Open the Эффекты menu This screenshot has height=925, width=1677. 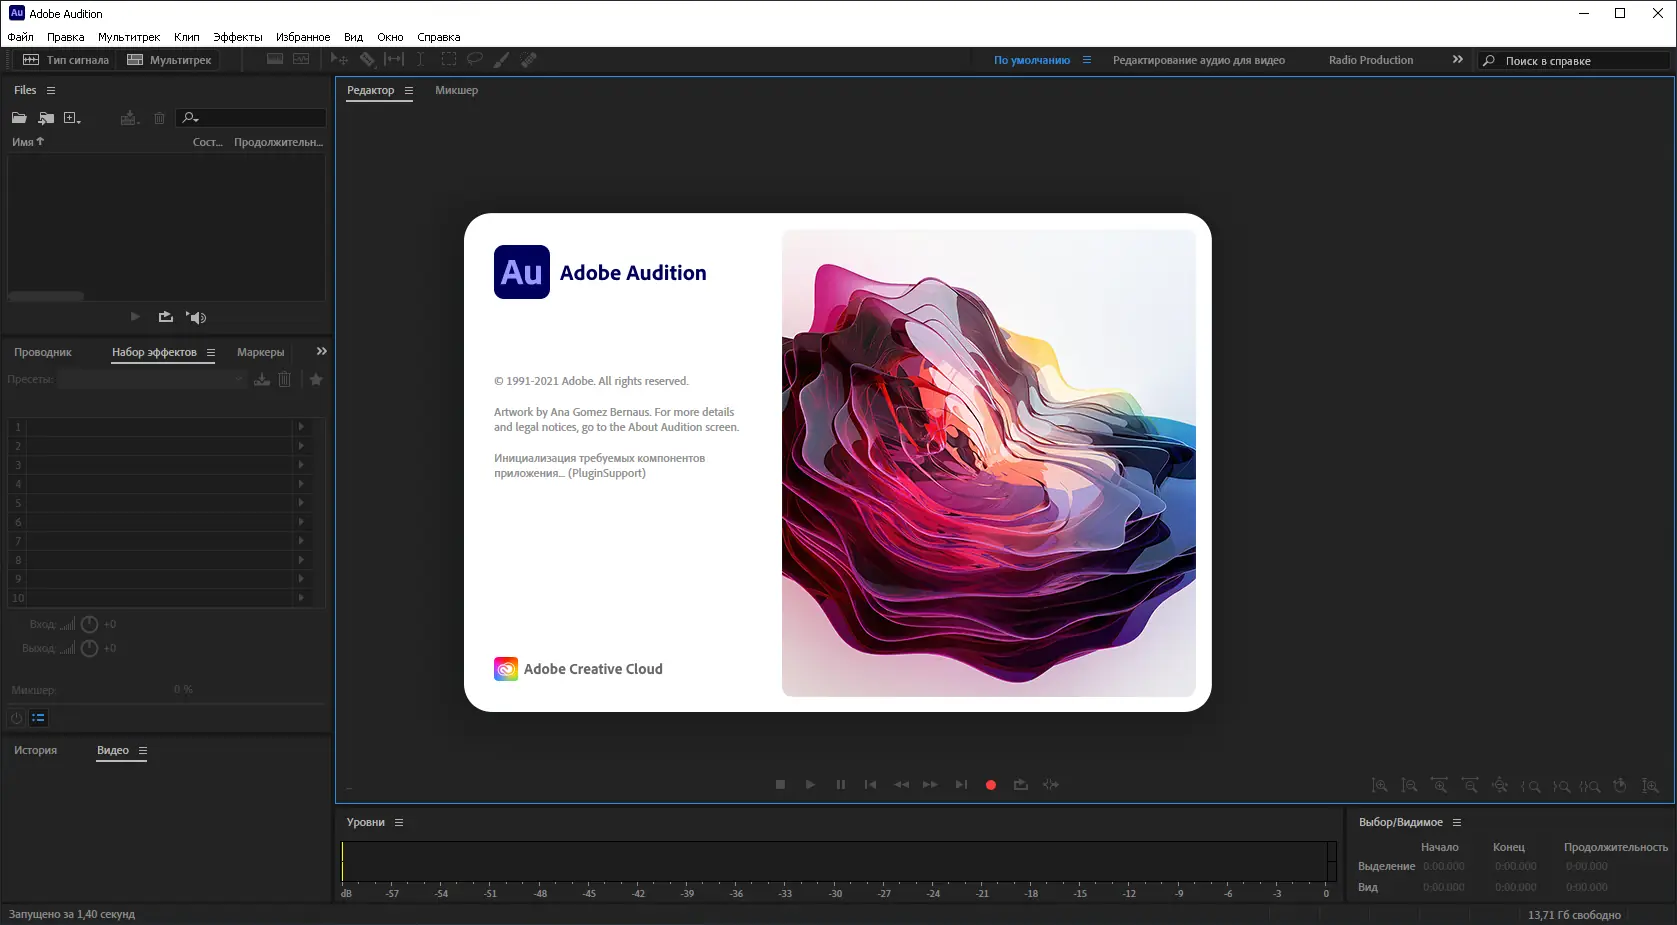pos(237,37)
